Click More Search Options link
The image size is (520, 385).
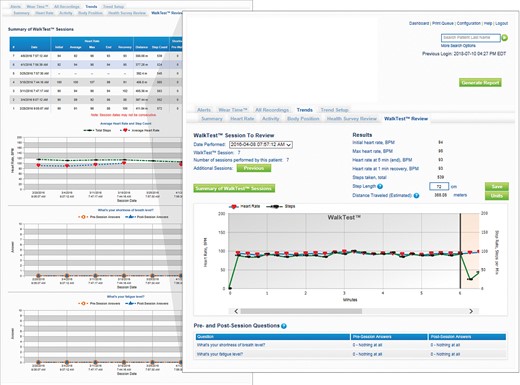(x=458, y=46)
